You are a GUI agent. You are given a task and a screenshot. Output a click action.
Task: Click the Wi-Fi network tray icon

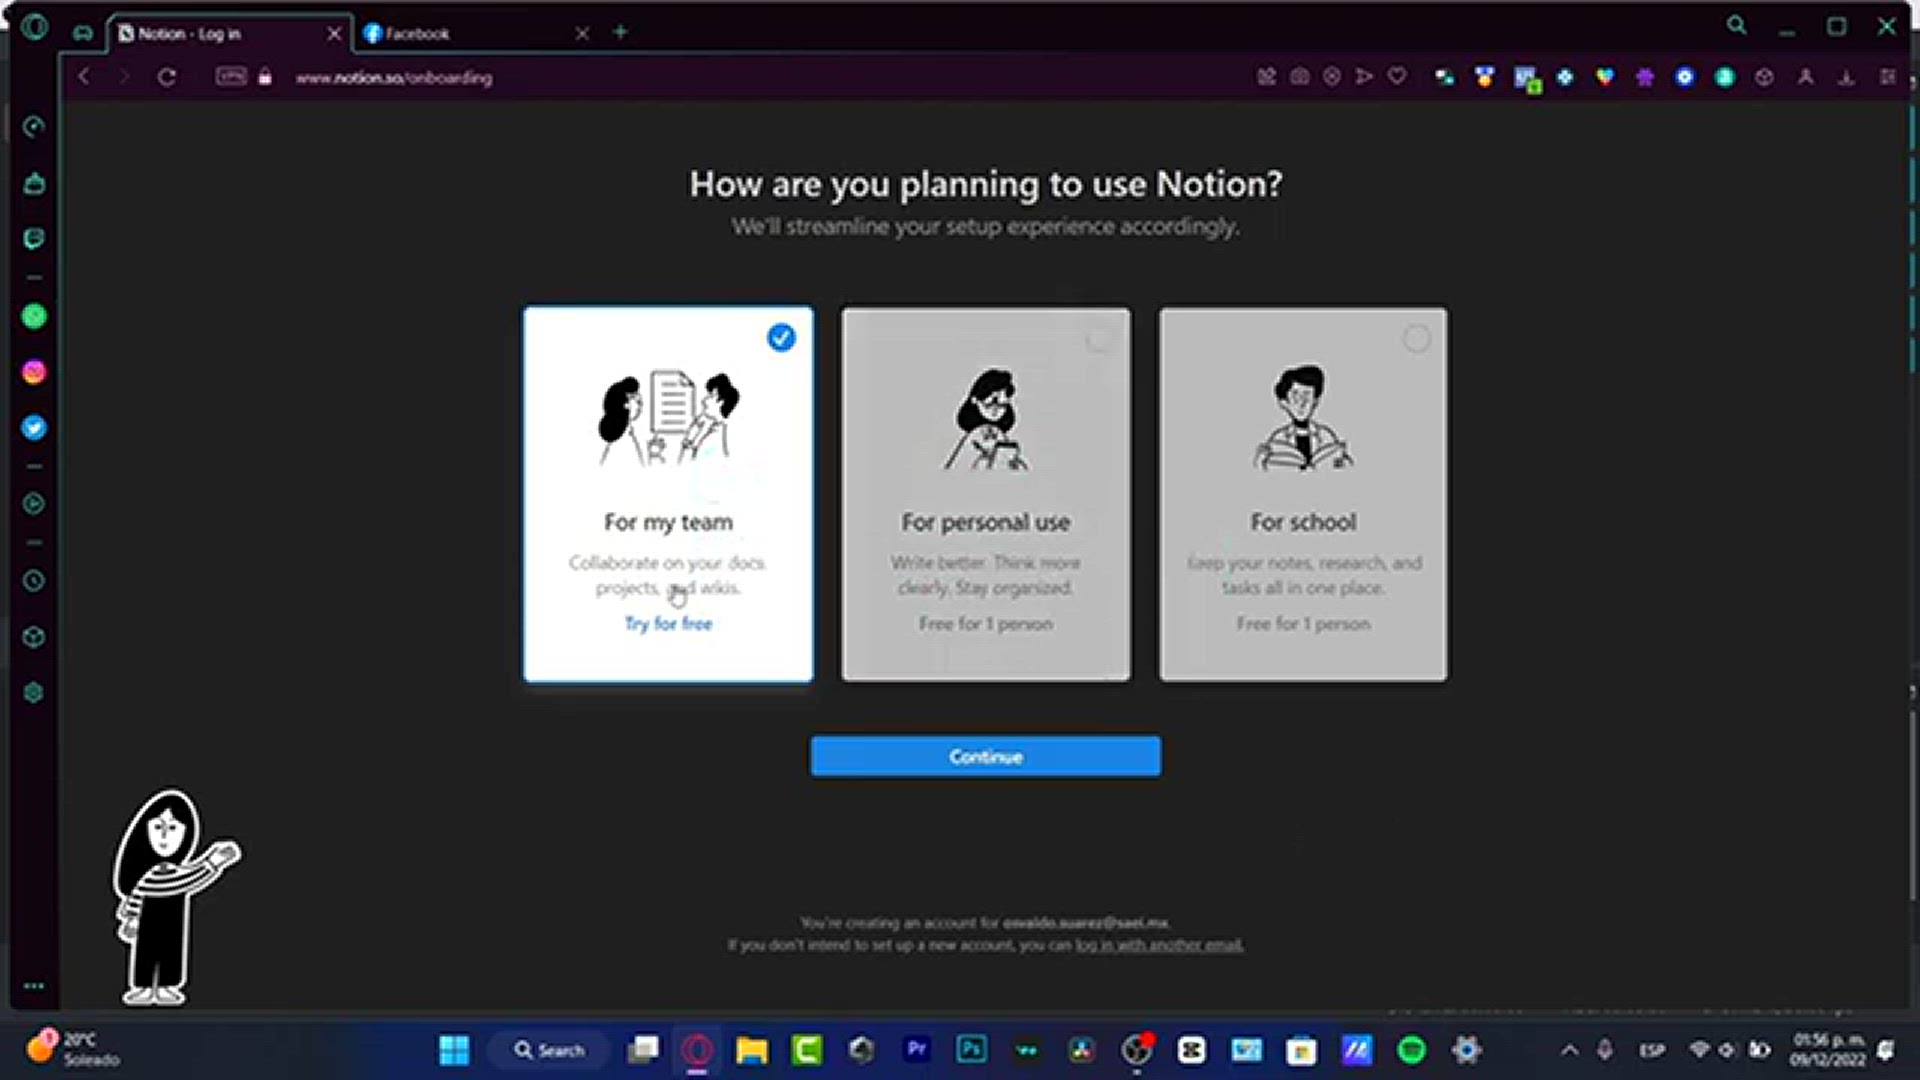[x=1699, y=1050]
